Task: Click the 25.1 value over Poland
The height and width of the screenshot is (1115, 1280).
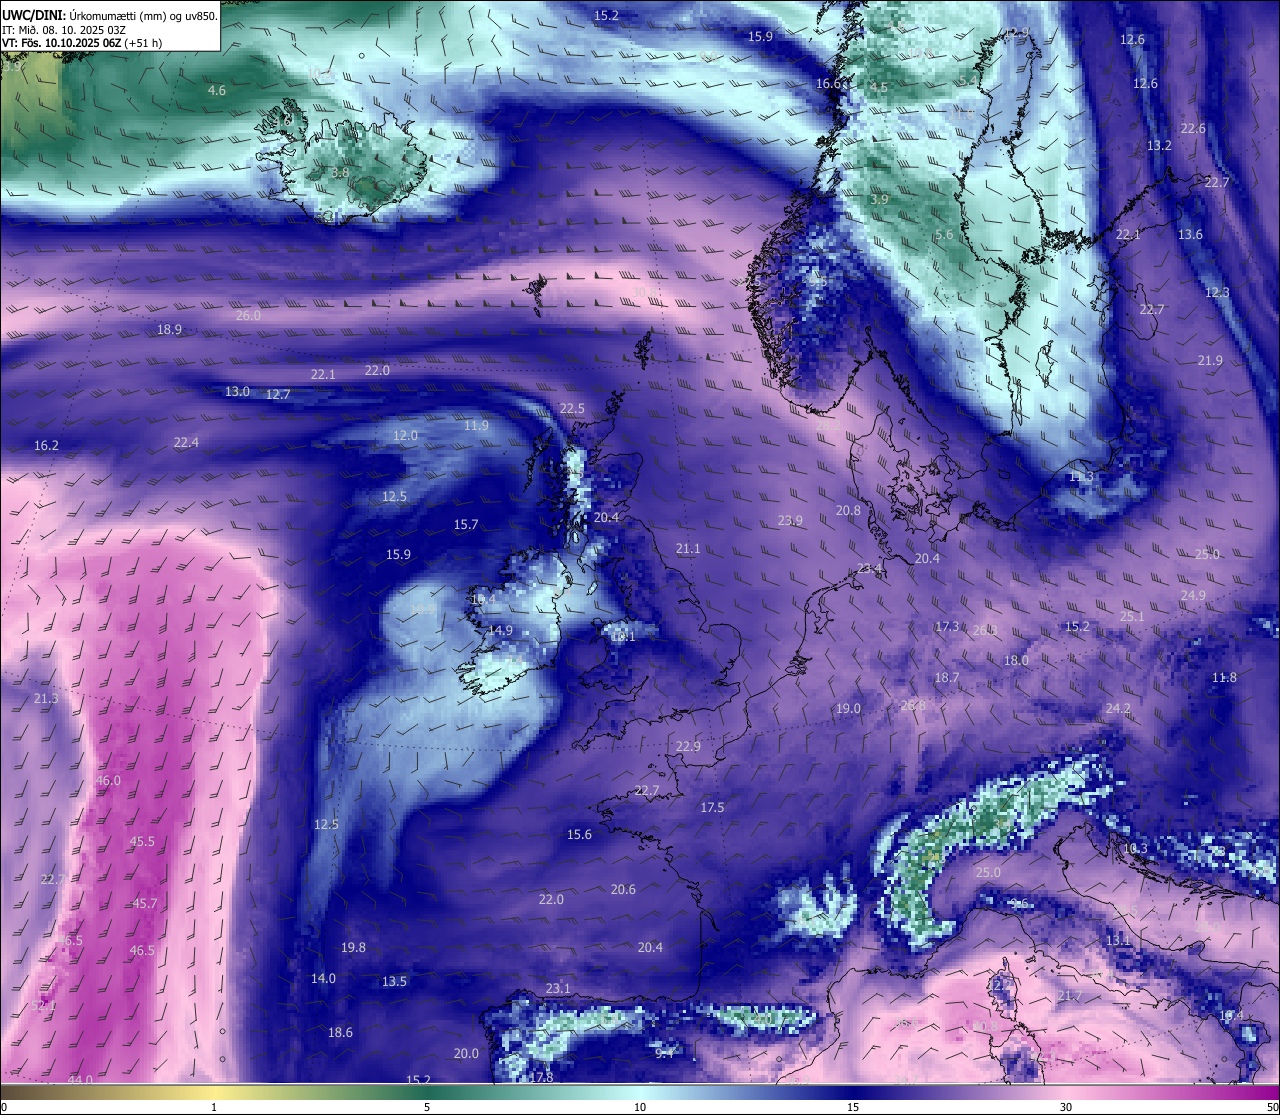Action: click(1131, 616)
